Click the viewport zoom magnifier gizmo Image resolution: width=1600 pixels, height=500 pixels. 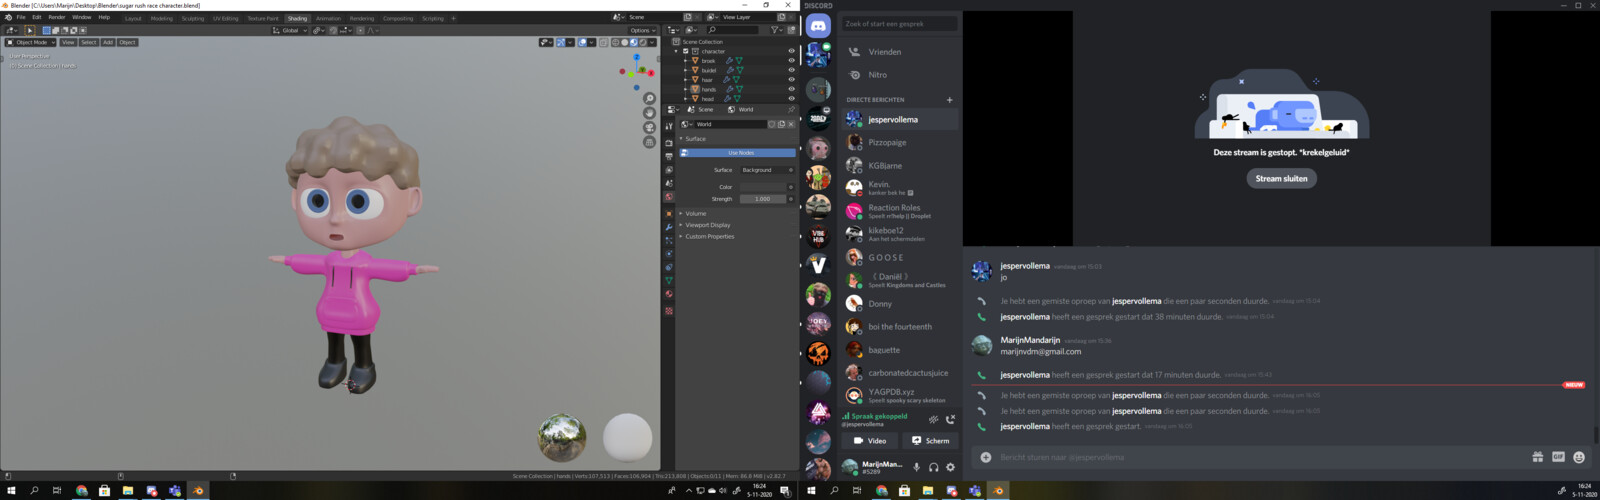649,98
